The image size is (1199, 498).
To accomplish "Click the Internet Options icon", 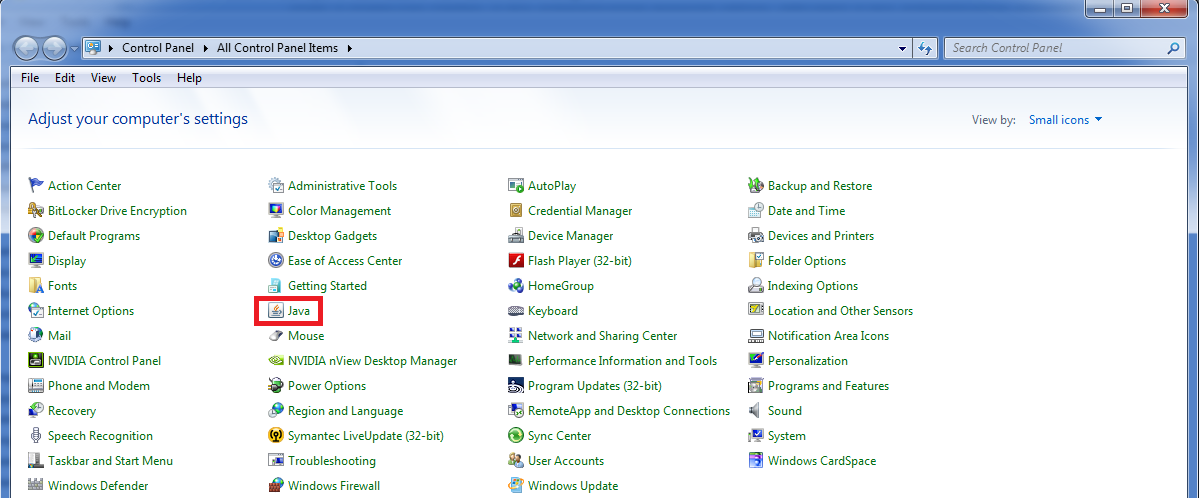I will [x=36, y=311].
